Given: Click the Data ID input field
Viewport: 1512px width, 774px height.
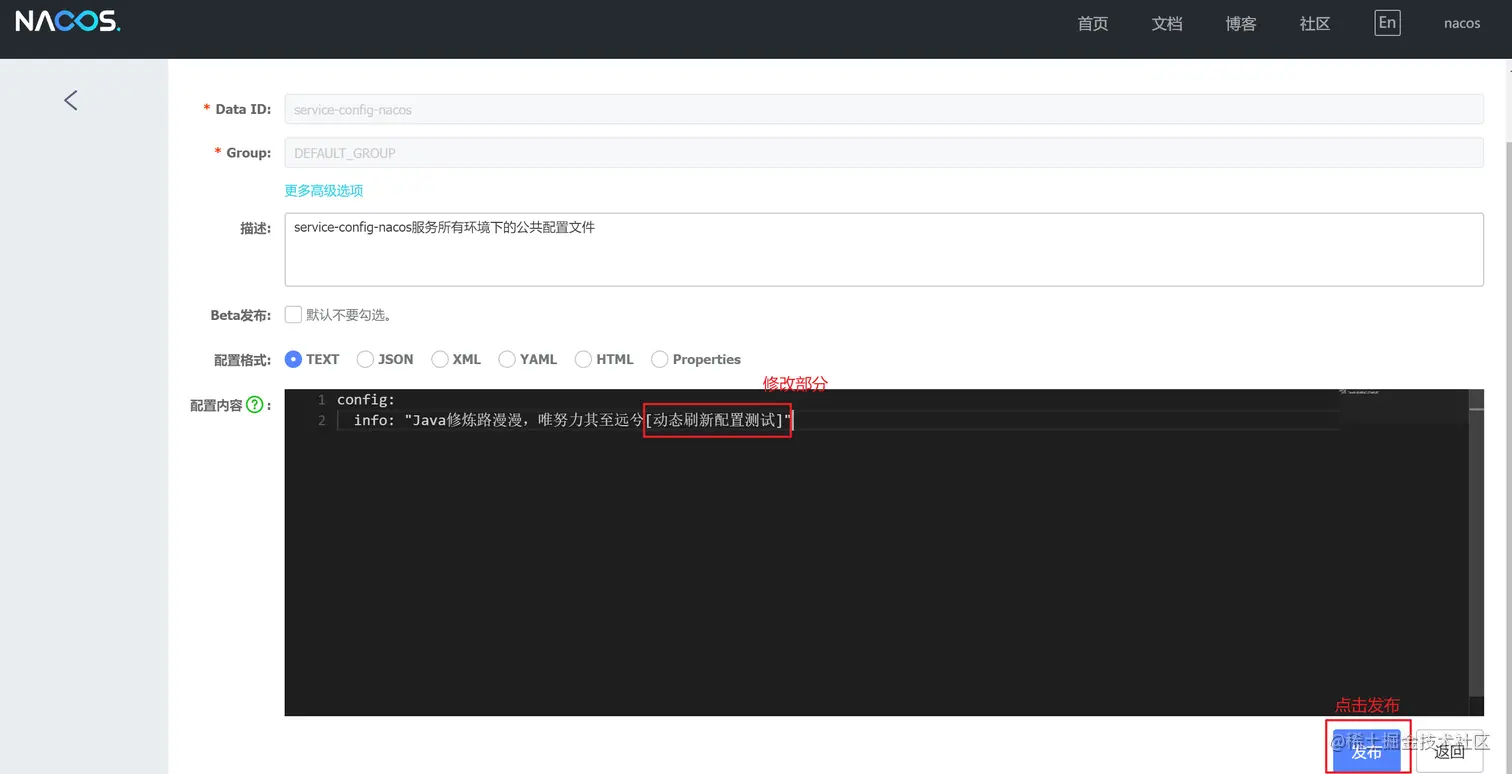Looking at the screenshot, I should (884, 109).
